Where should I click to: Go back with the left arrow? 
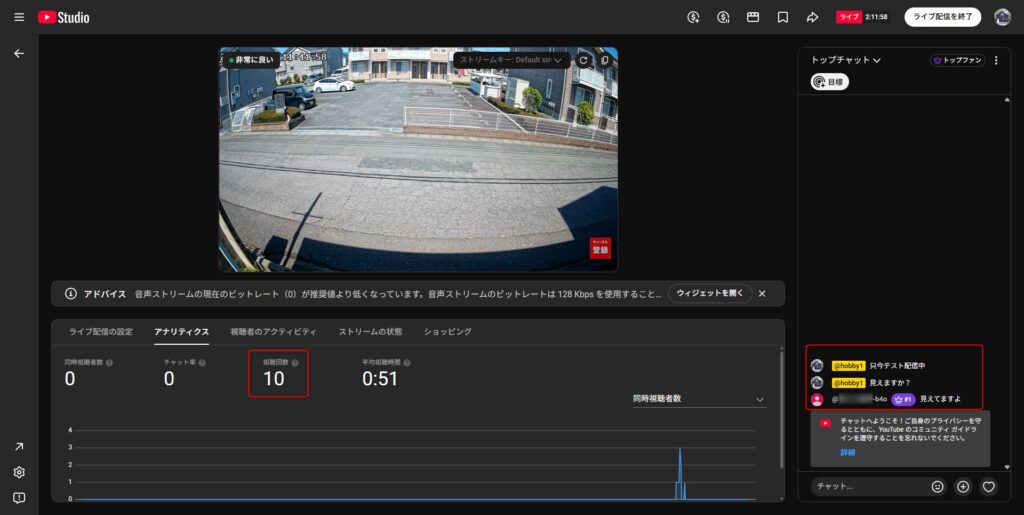pos(19,54)
